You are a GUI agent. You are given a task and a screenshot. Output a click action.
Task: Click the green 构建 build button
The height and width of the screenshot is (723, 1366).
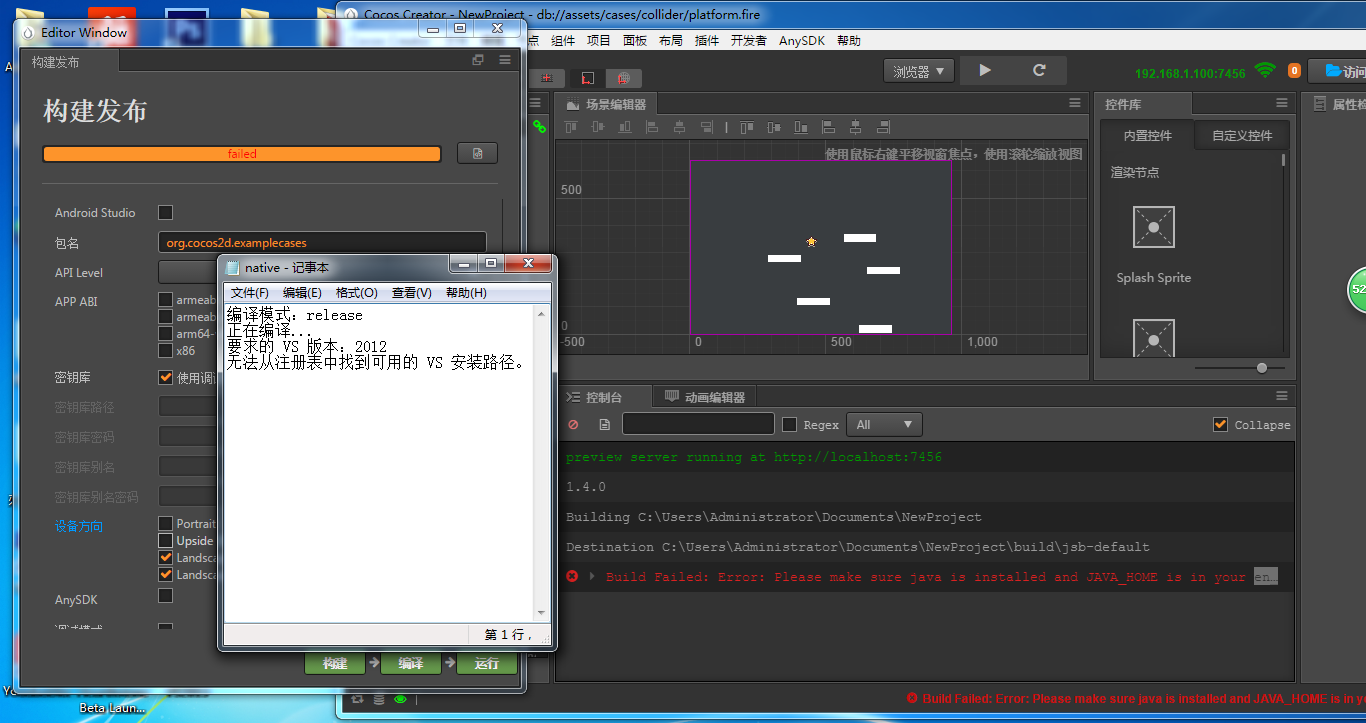(335, 663)
